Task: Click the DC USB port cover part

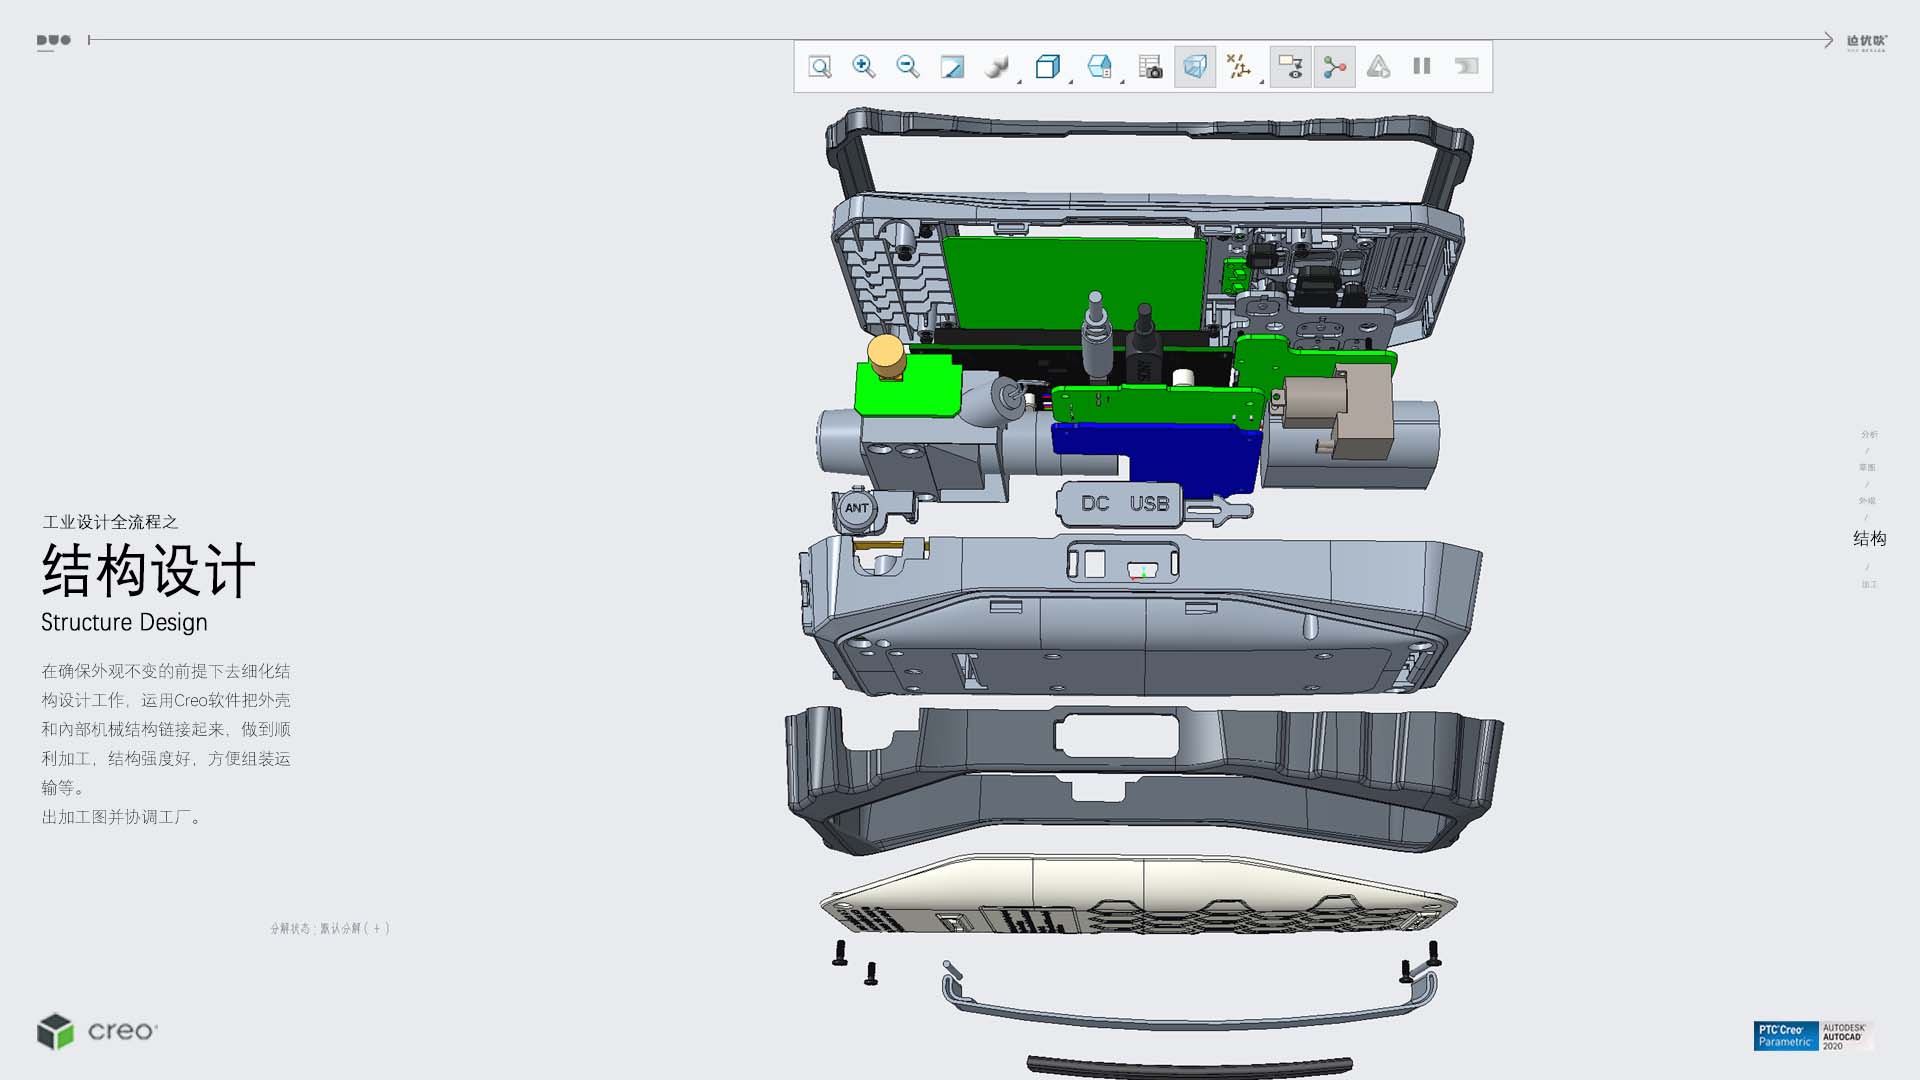Action: coord(1122,504)
